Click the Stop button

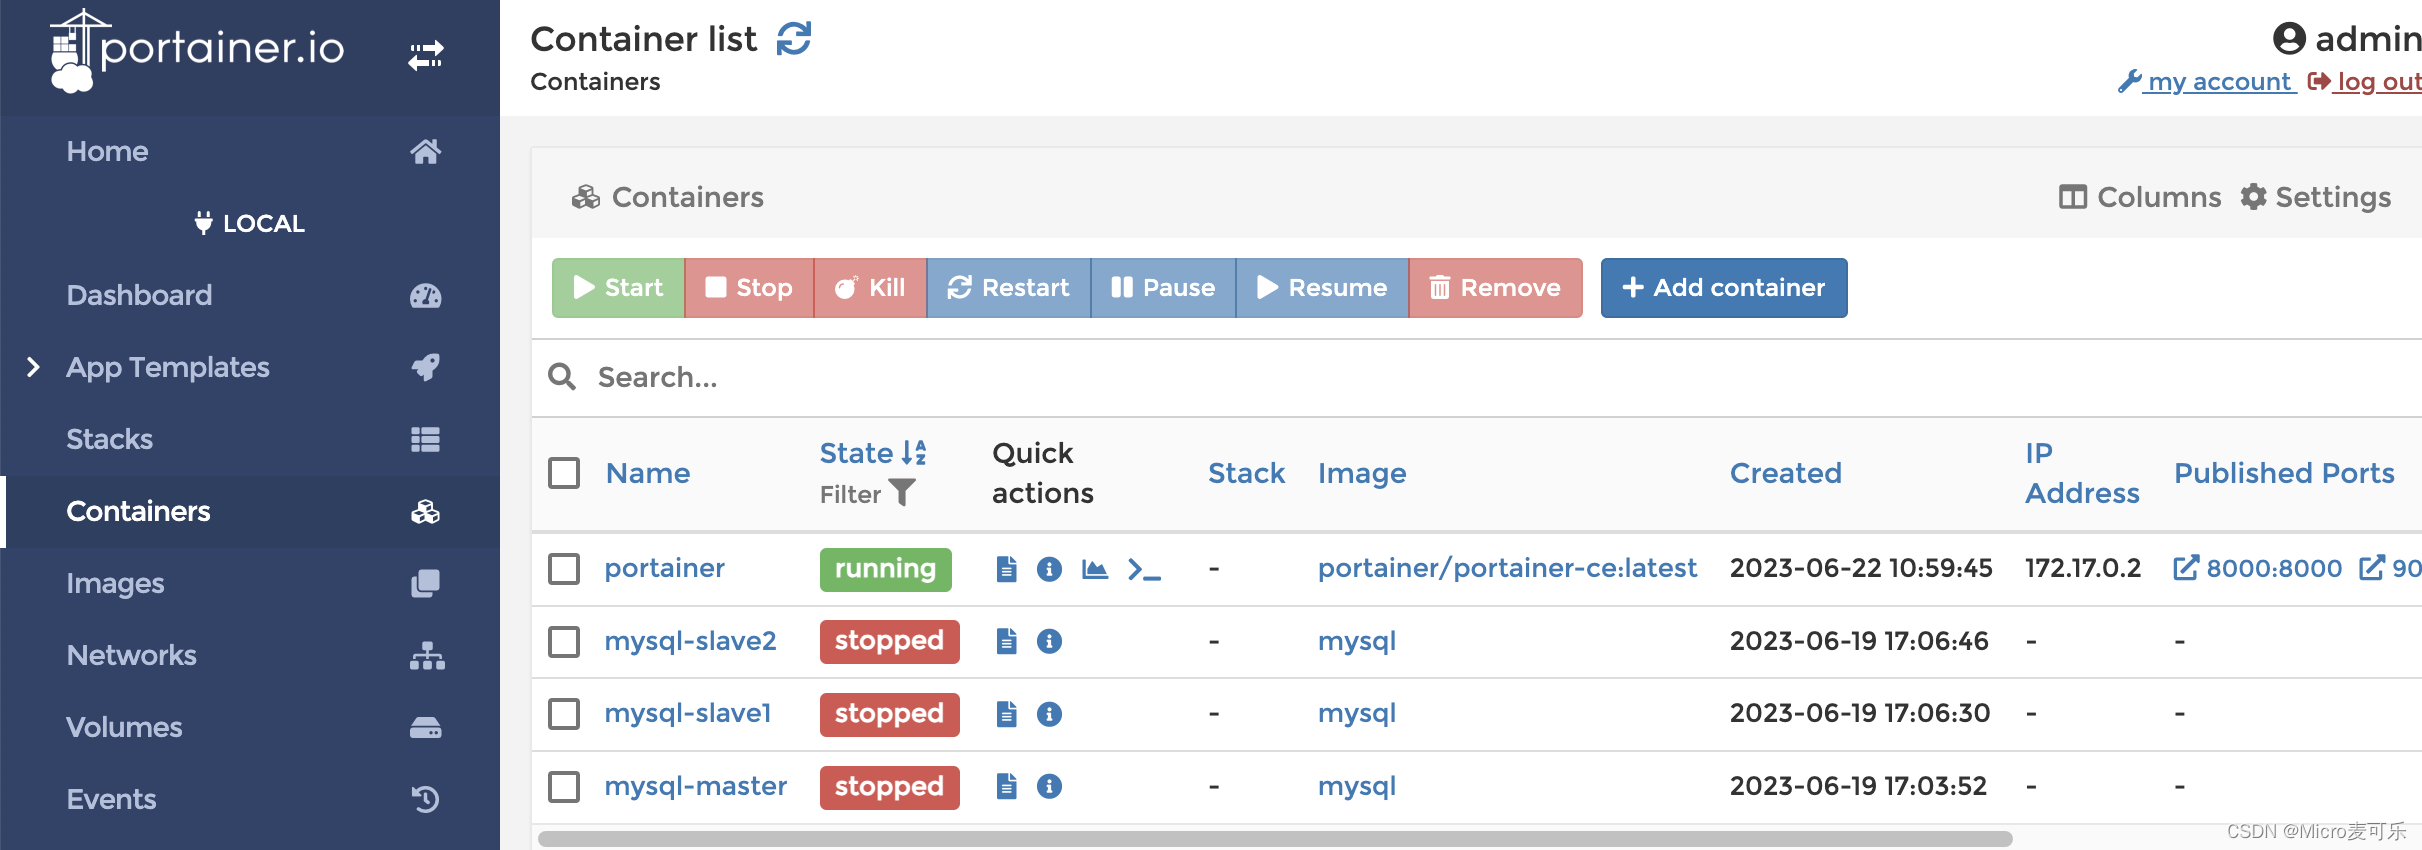coord(749,288)
